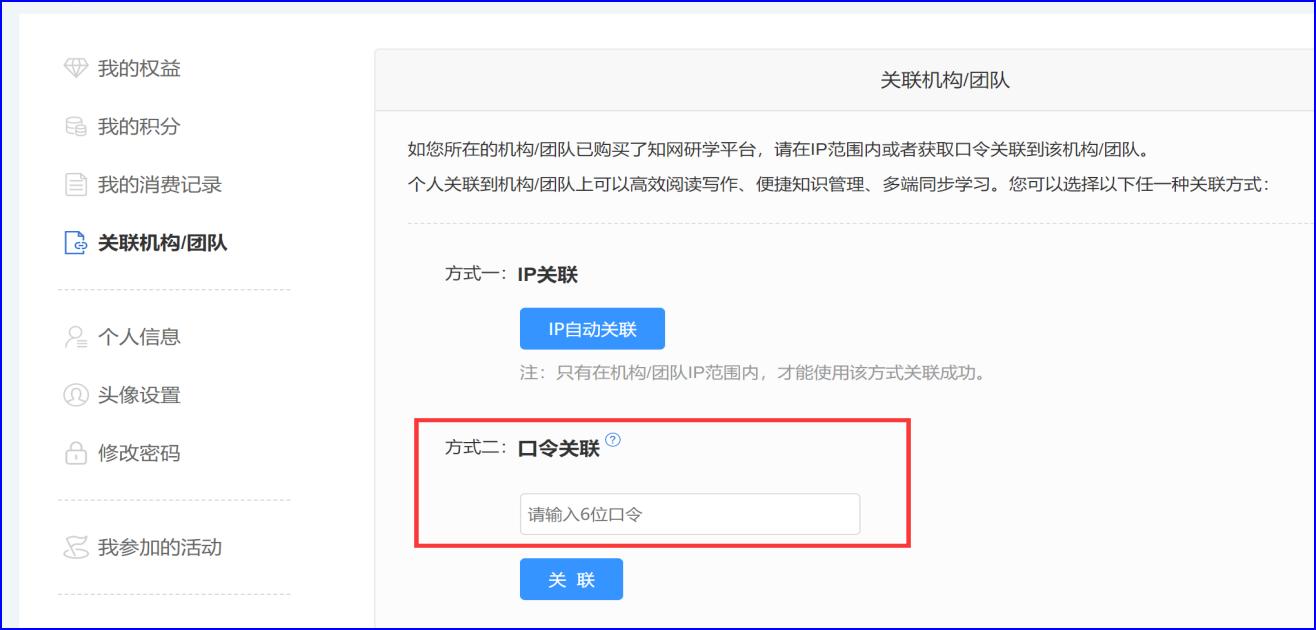This screenshot has width=1316, height=630.
Task: Open the 个人信息 settings page
Action: click(x=139, y=337)
